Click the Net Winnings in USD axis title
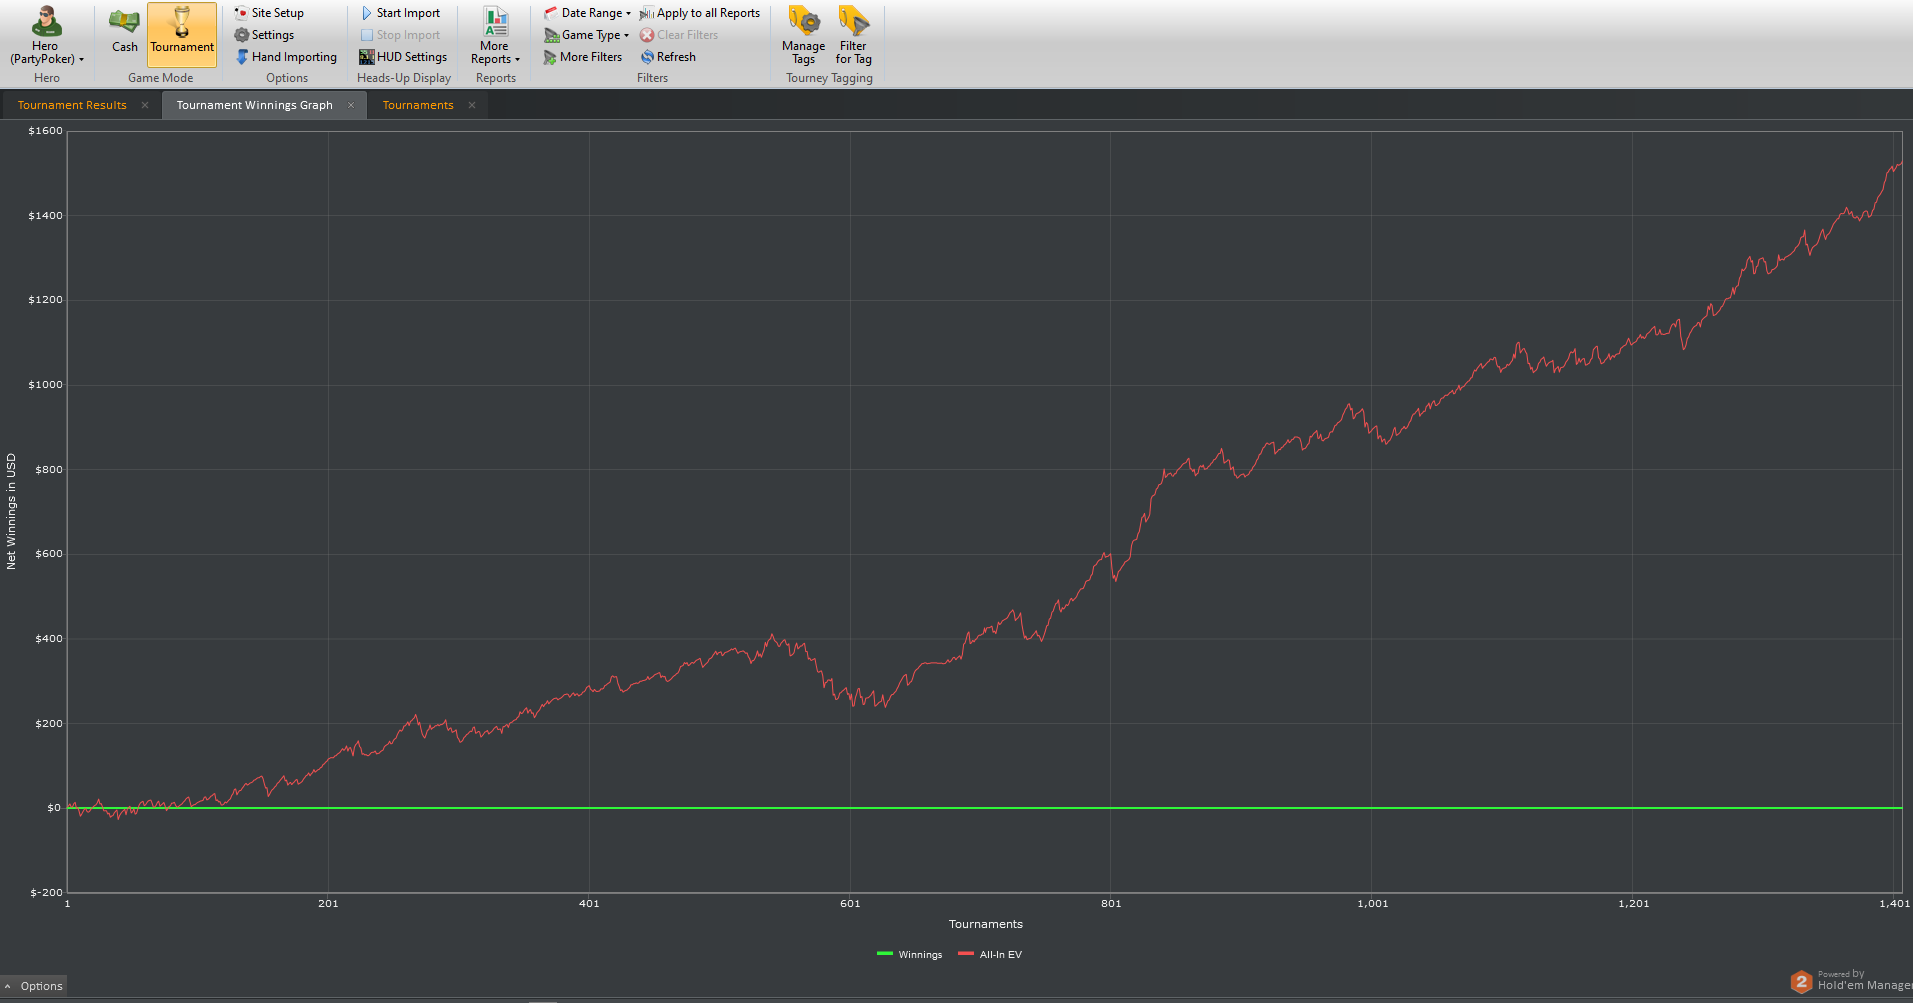This screenshot has height=1003, width=1913. click(12, 512)
